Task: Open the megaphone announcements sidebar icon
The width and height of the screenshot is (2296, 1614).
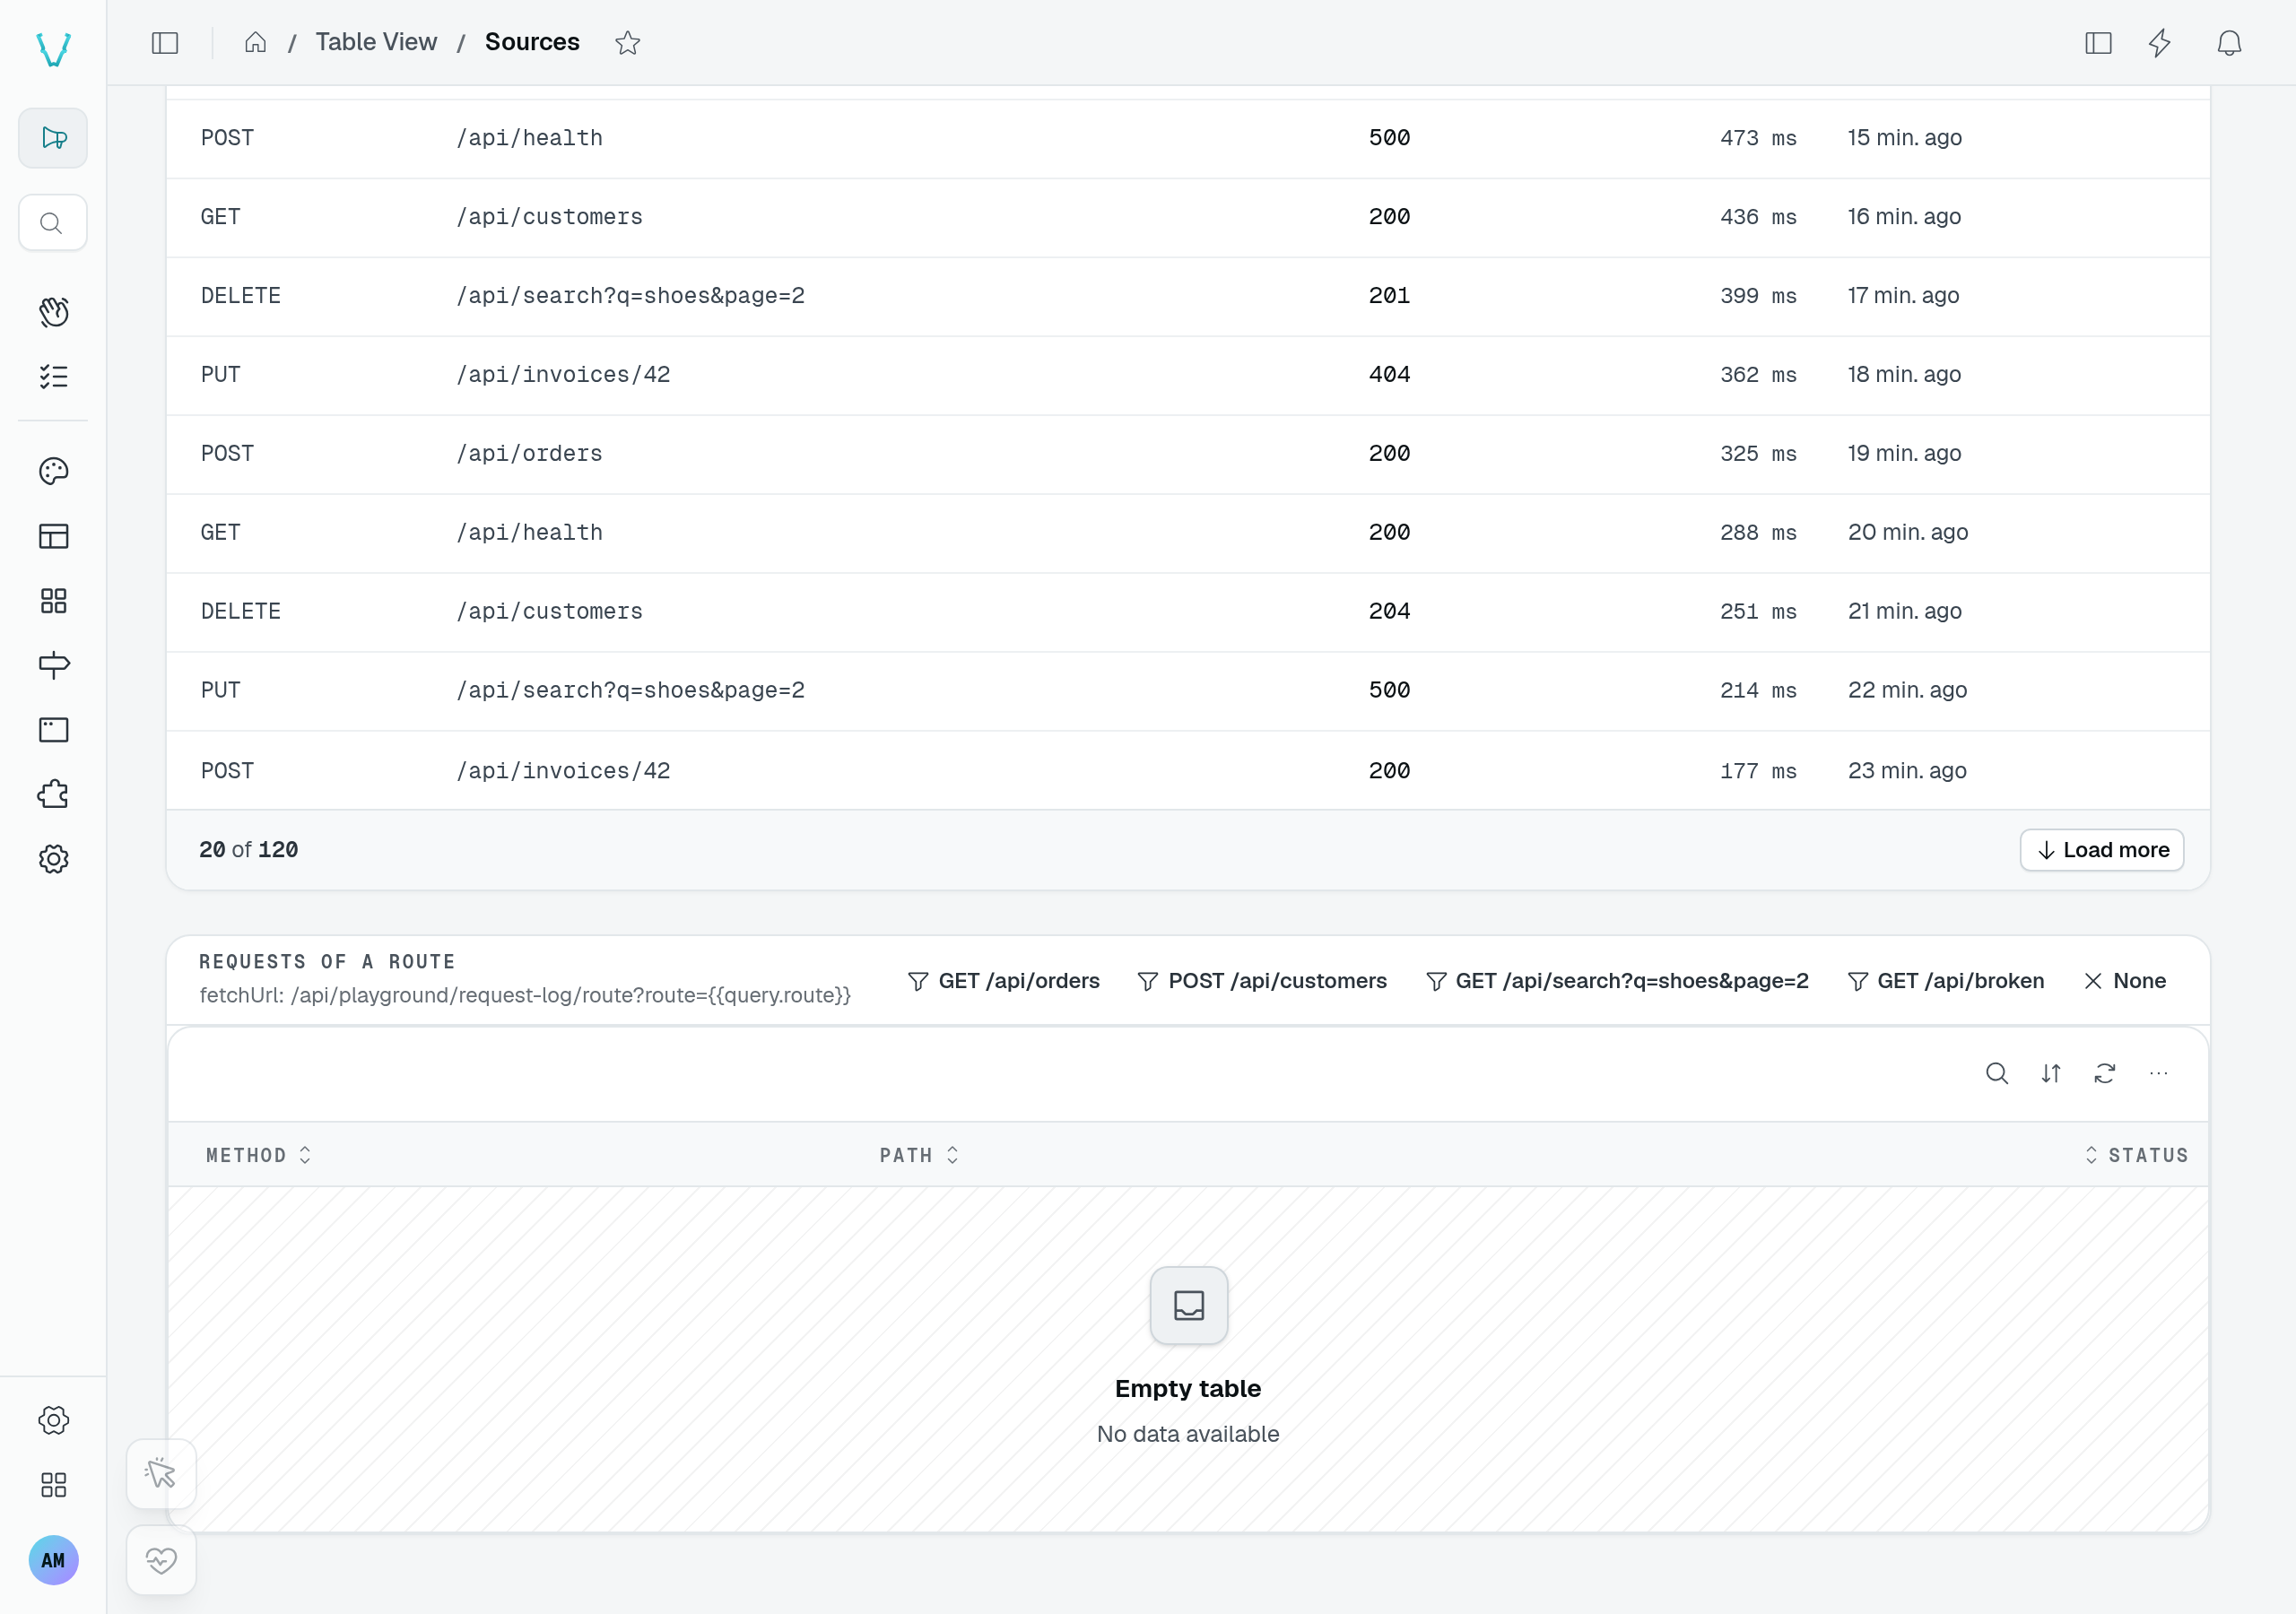Action: pos(53,138)
